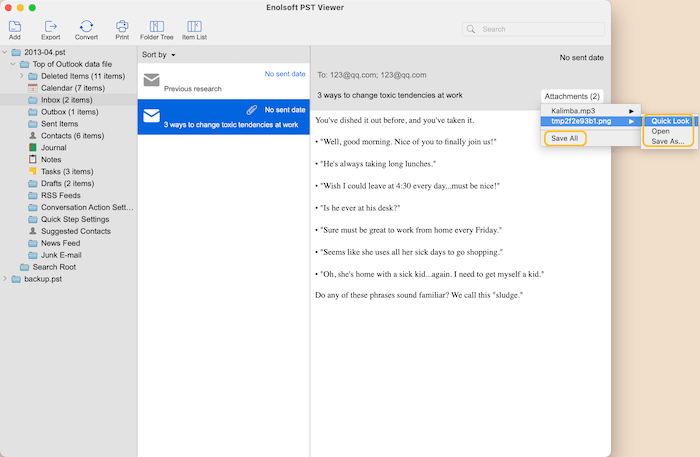Expand the backup.pst file node

click(6, 279)
